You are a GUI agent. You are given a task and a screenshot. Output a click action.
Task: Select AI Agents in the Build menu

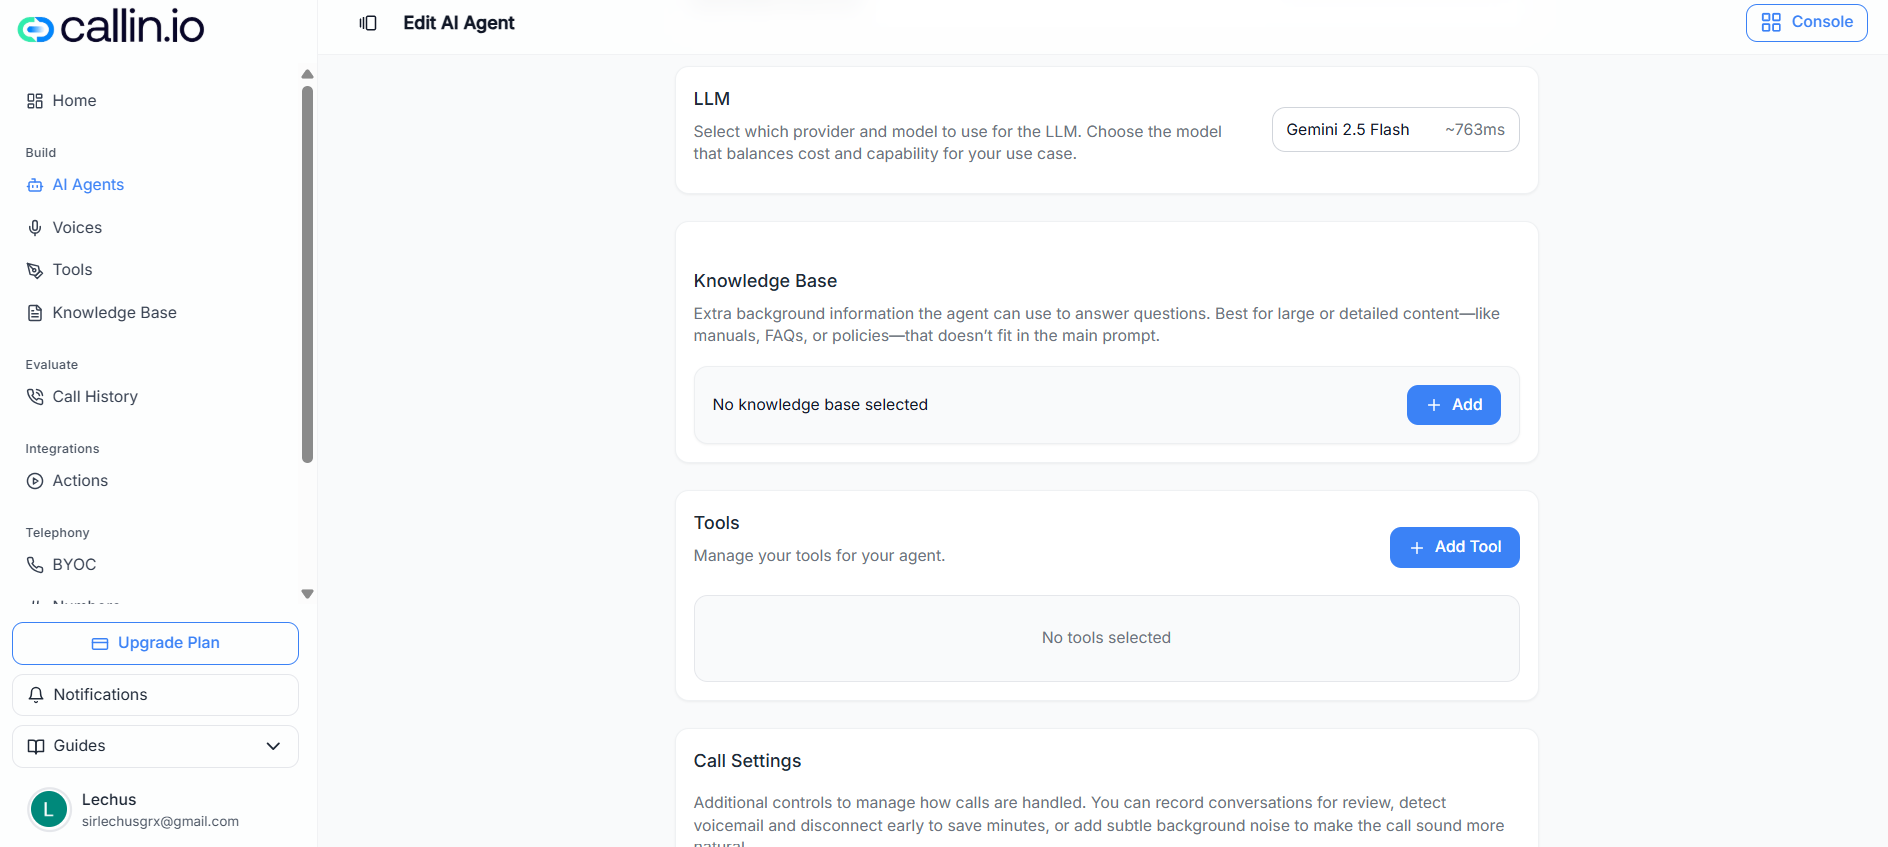[88, 184]
